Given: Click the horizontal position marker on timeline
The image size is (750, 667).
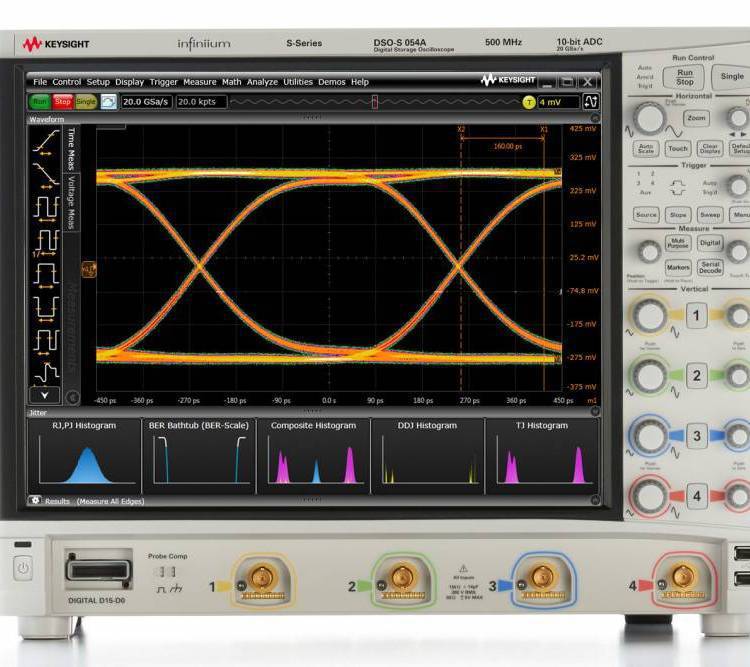Looking at the screenshot, I should pos(375,101).
